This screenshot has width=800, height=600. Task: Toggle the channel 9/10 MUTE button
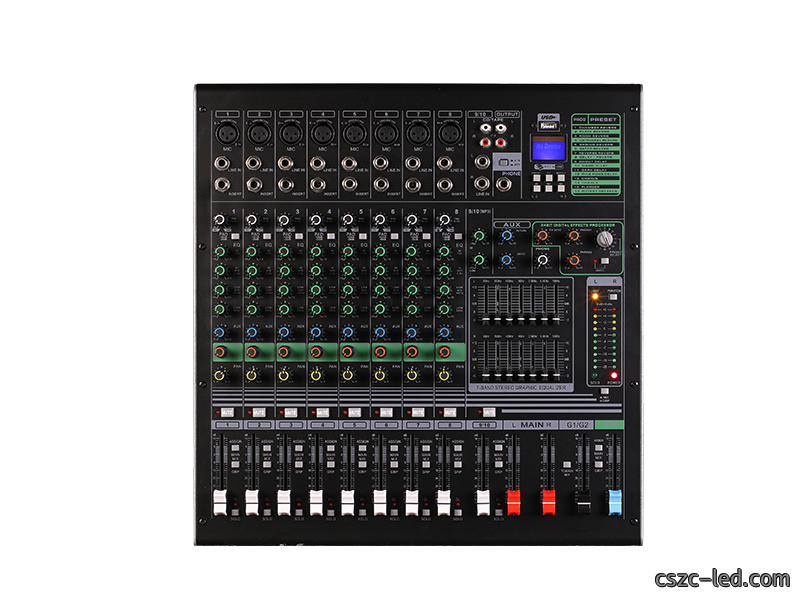[x=489, y=412]
